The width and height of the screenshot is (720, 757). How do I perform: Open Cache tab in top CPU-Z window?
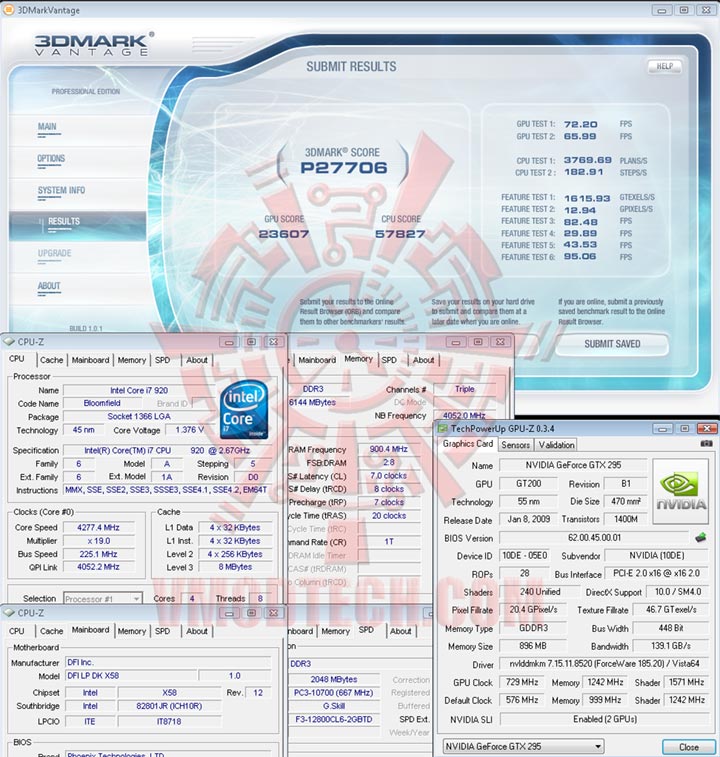click(52, 360)
